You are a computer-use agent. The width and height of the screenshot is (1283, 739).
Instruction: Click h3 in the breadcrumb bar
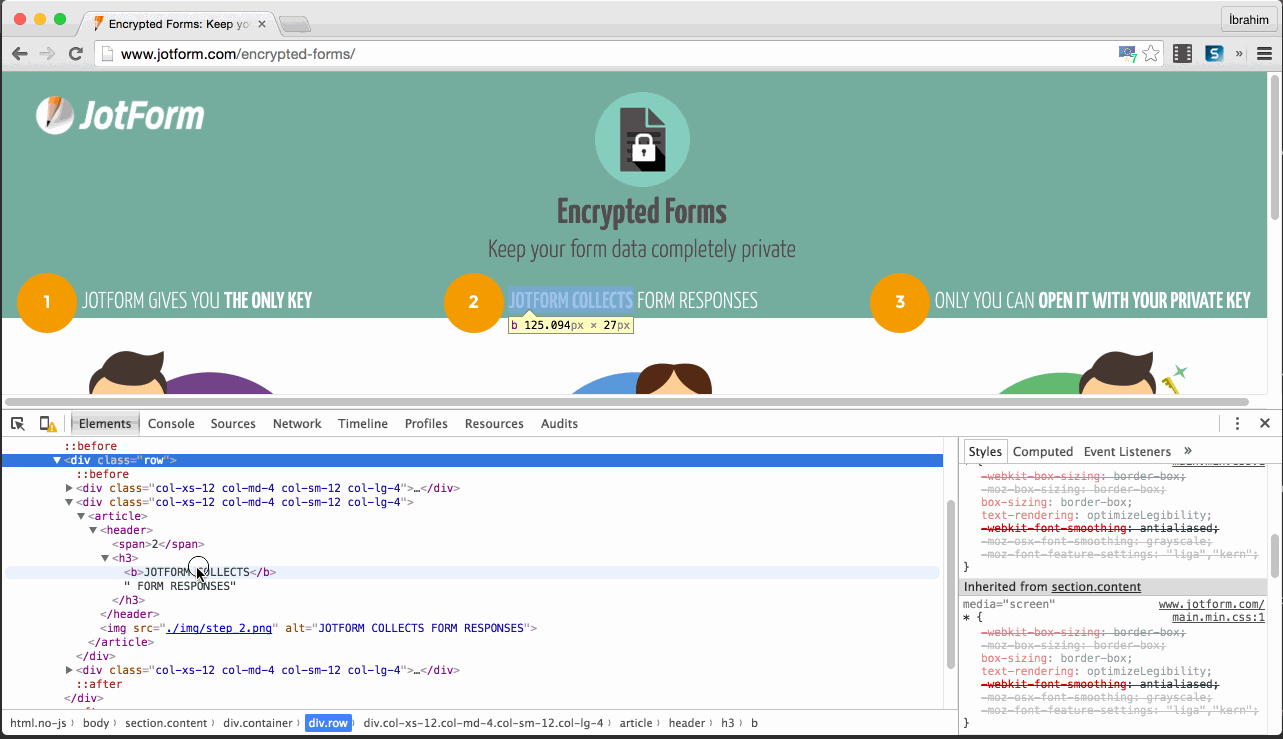coord(728,723)
